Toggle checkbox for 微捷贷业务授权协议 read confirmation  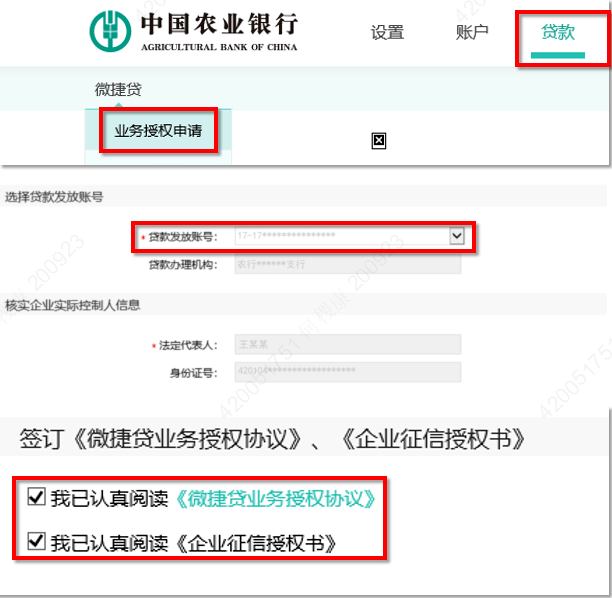[37, 497]
